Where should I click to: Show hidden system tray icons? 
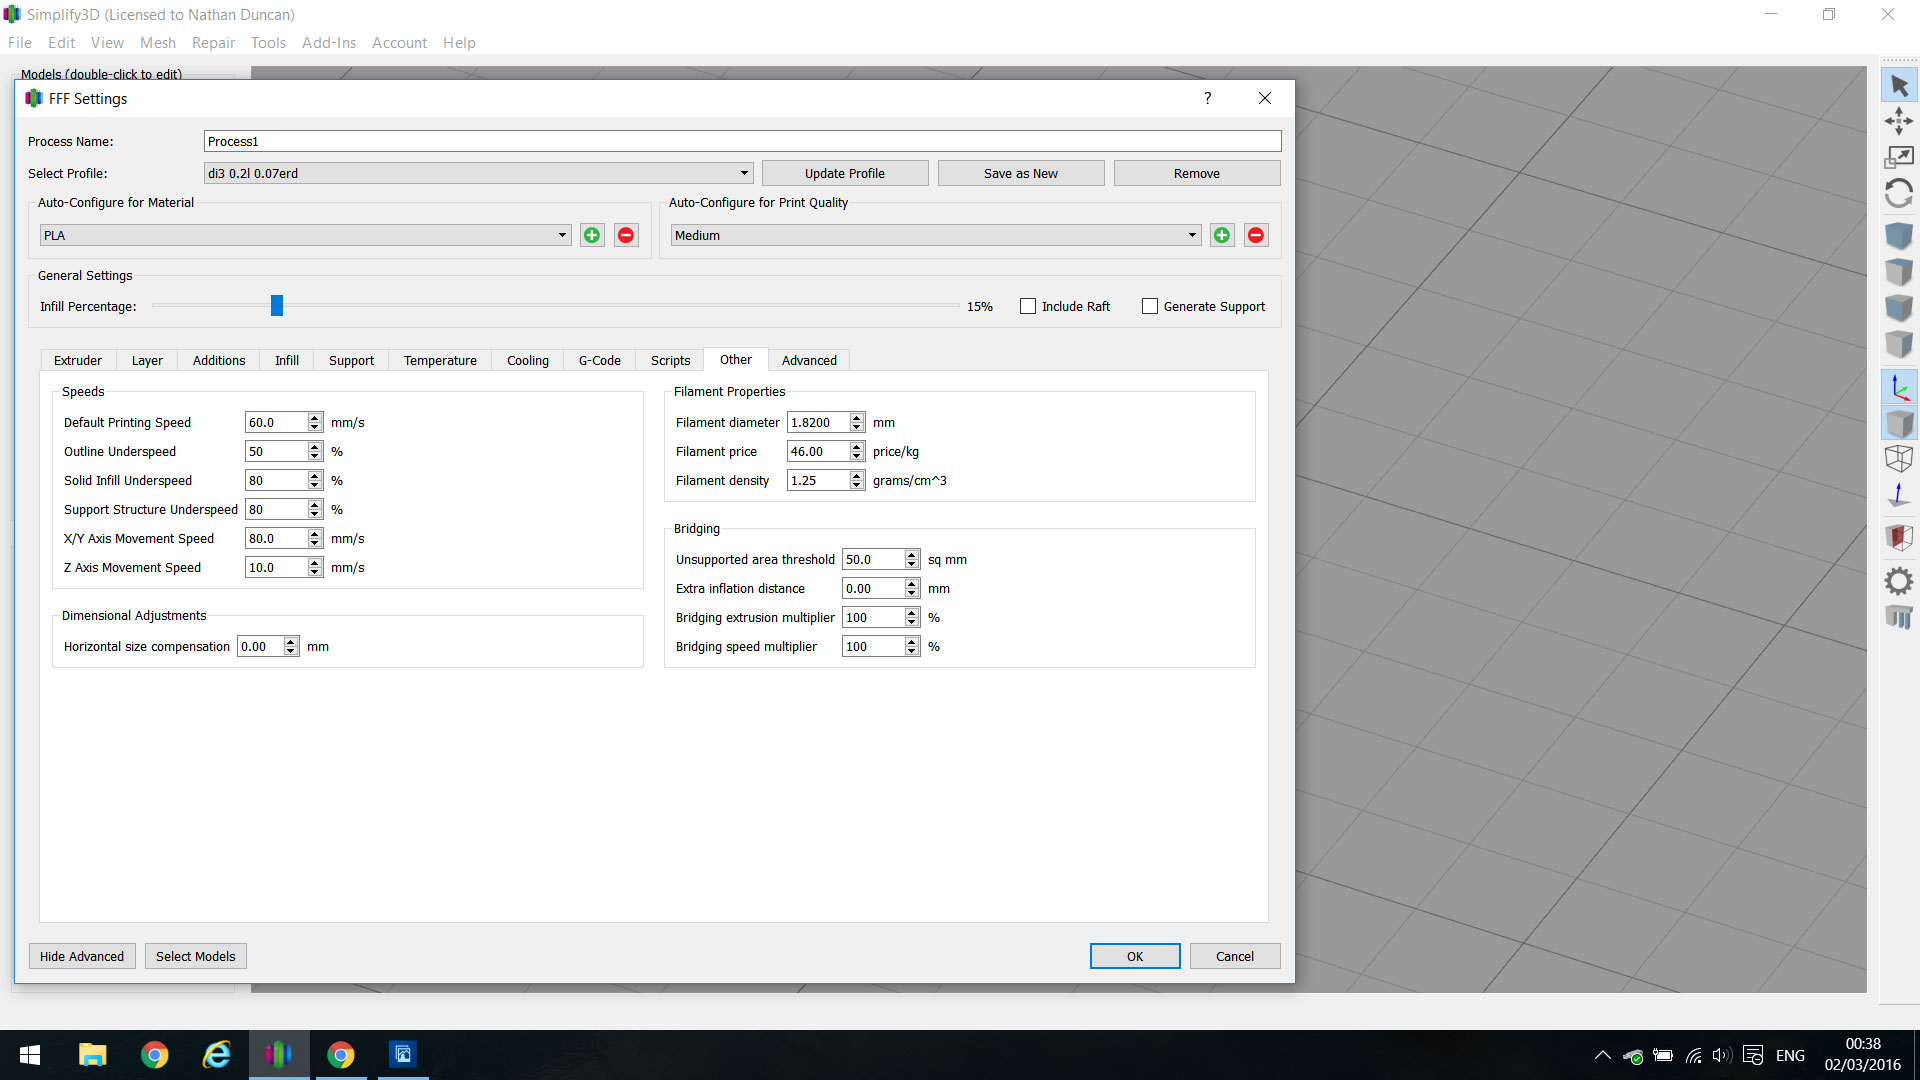tap(1602, 1055)
